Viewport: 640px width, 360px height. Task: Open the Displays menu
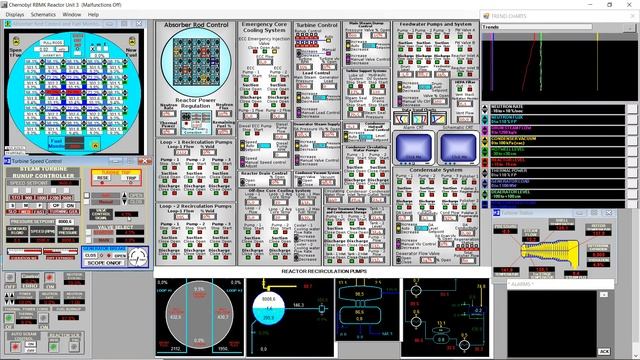(15, 14)
